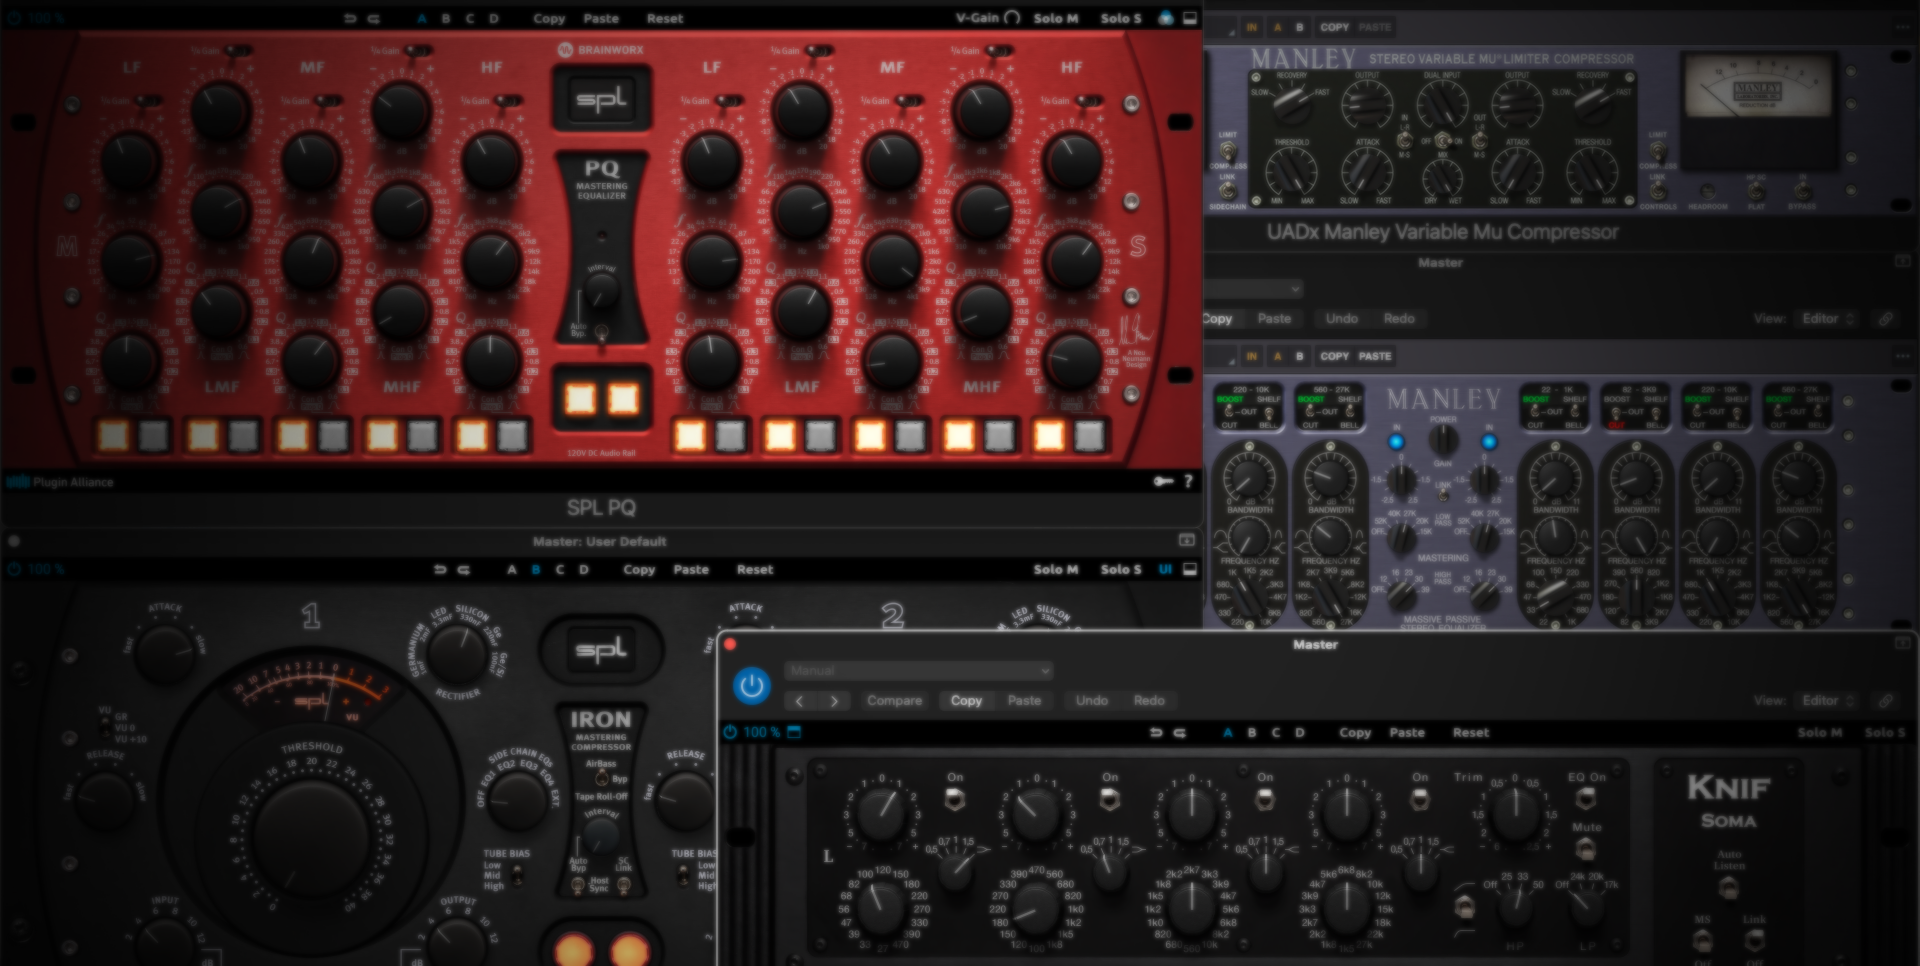The height and width of the screenshot is (966, 1920).
Task: Click COPY on Manley Massive Passive toolbar
Action: [x=1334, y=355]
